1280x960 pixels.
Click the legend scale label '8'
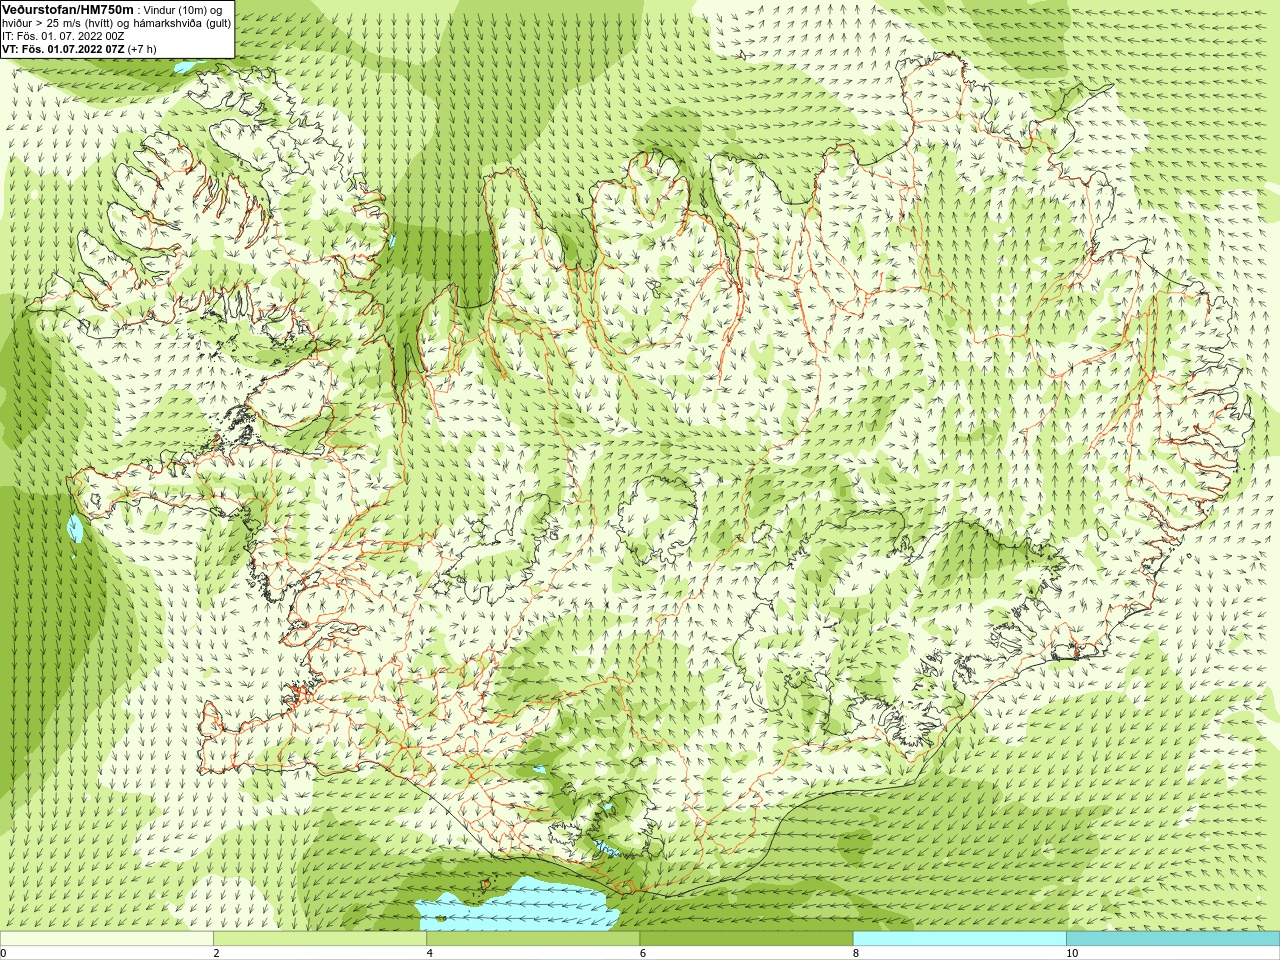[856, 953]
